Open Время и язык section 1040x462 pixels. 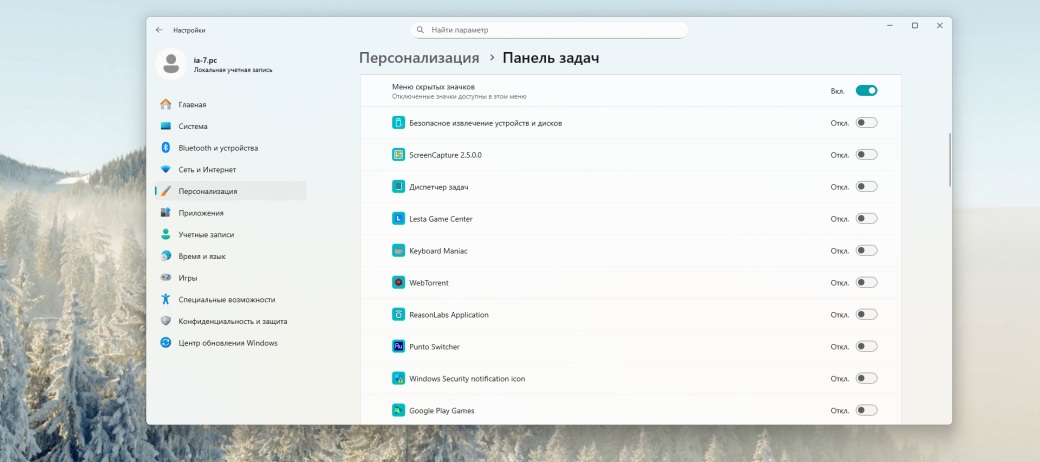pyautogui.click(x=230, y=256)
